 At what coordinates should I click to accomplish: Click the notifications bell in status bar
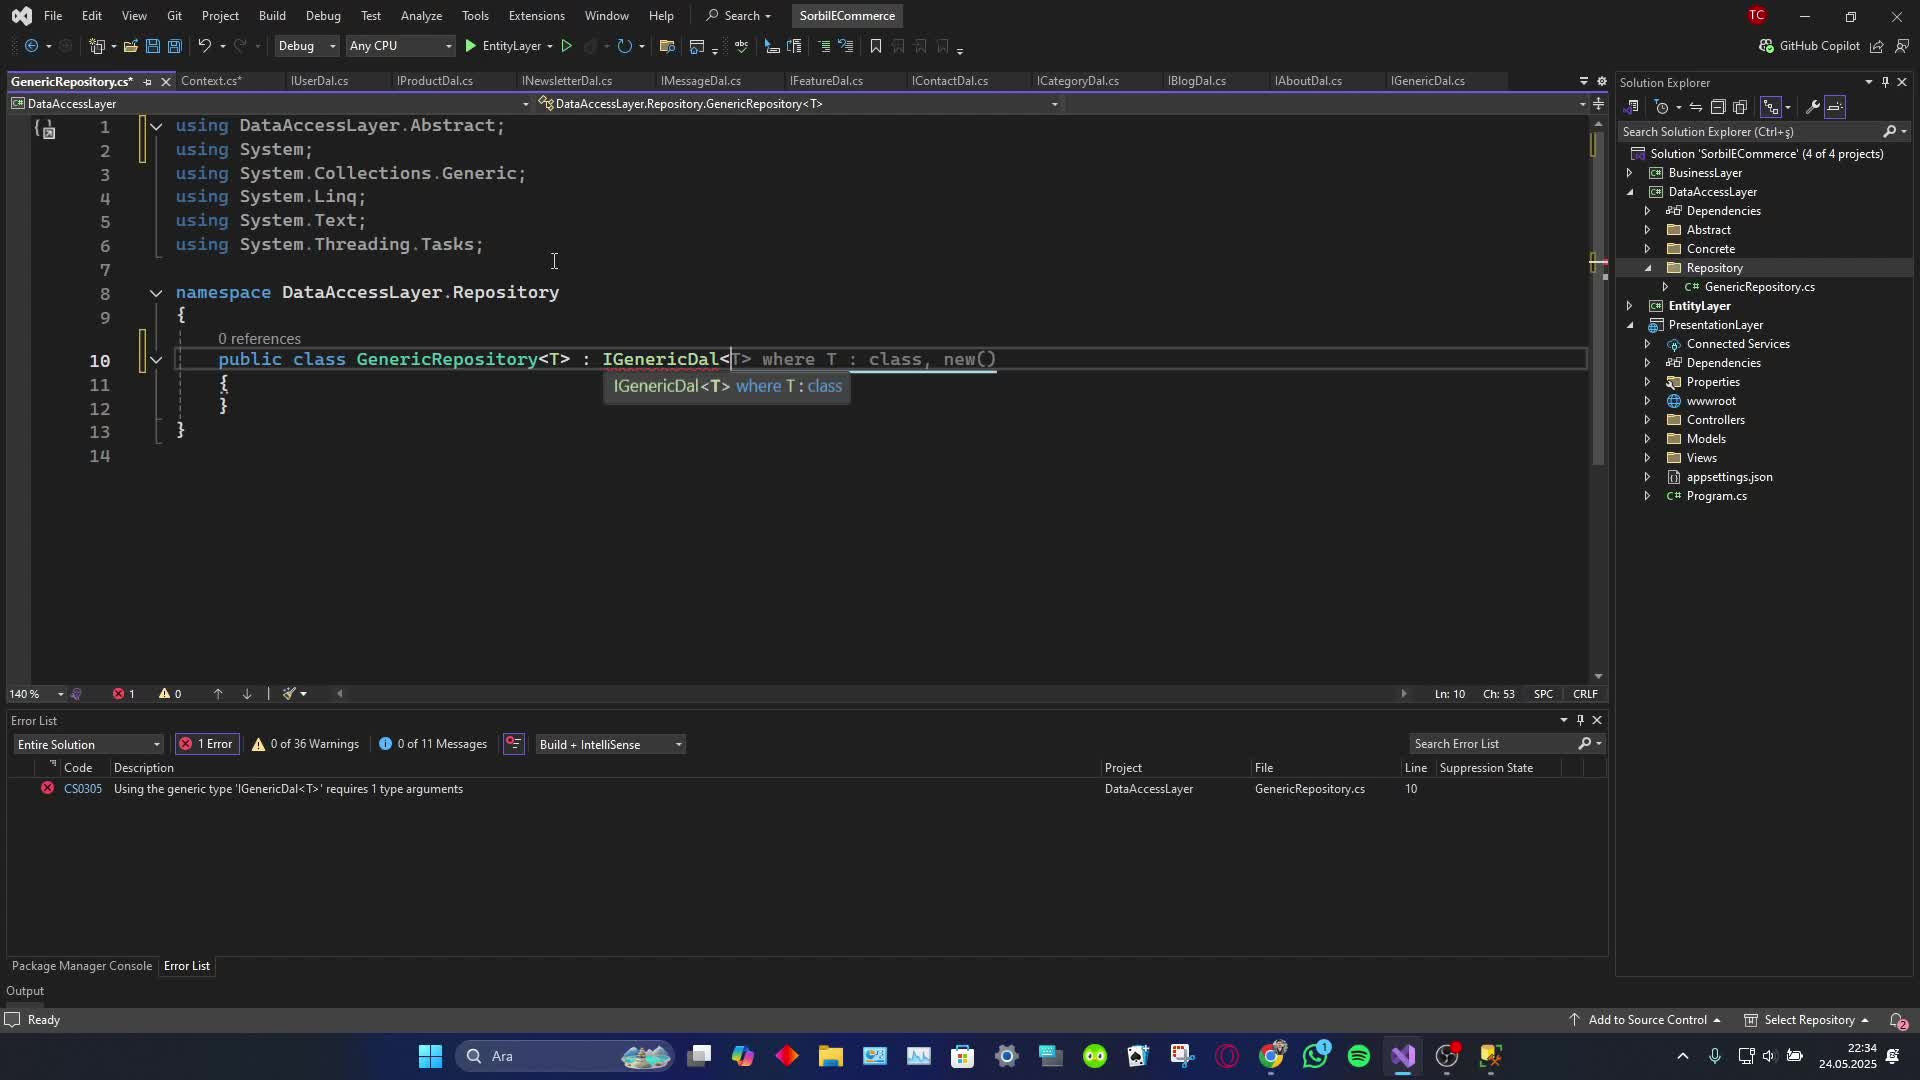1897,1020
